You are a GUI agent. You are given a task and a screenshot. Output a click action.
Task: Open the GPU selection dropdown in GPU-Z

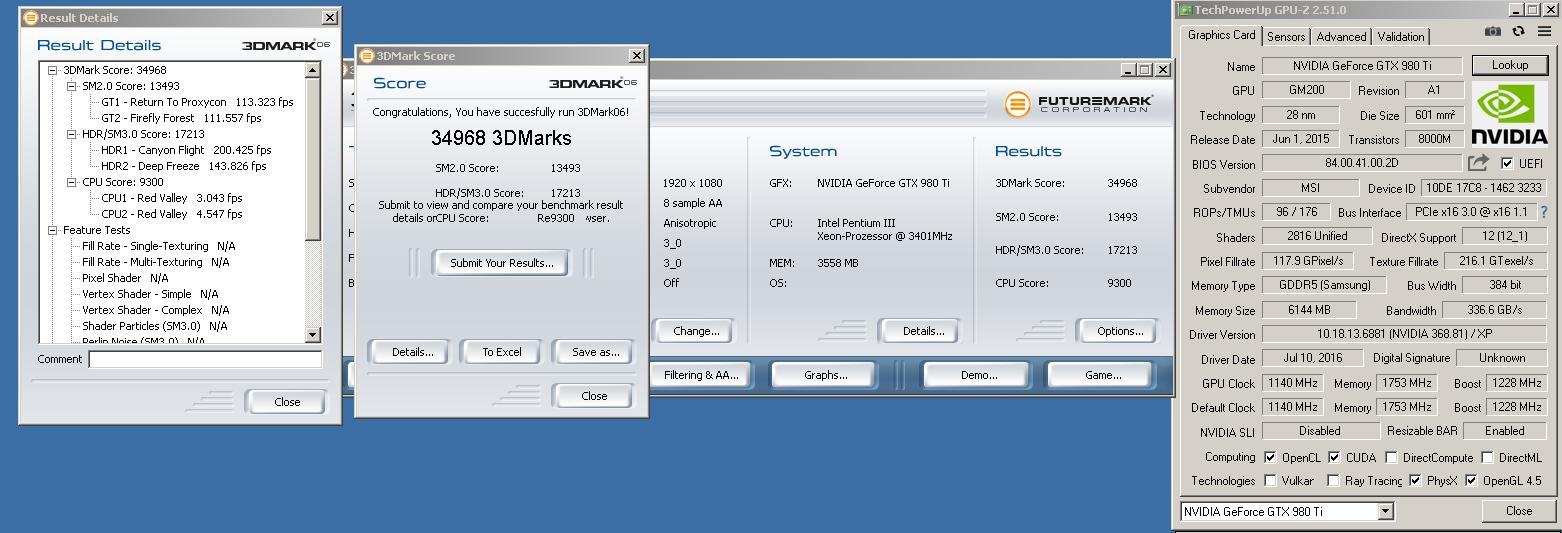point(1385,511)
